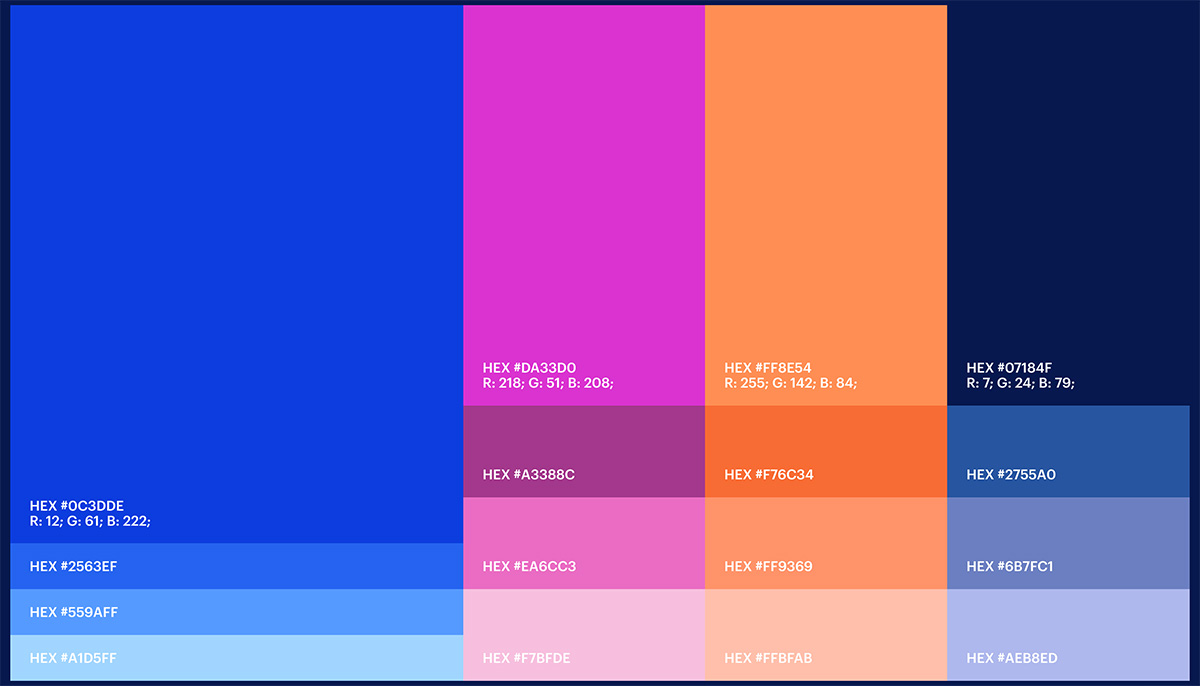Select the magenta #DA33D0 color swatch
The image size is (1200, 686).
[584, 205]
